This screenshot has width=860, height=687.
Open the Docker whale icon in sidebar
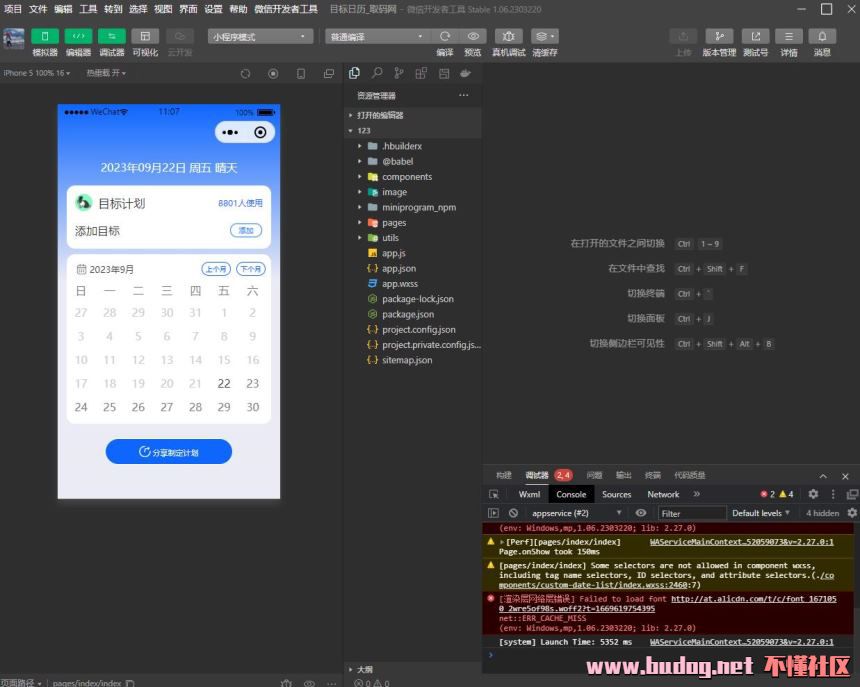[x=465, y=73]
